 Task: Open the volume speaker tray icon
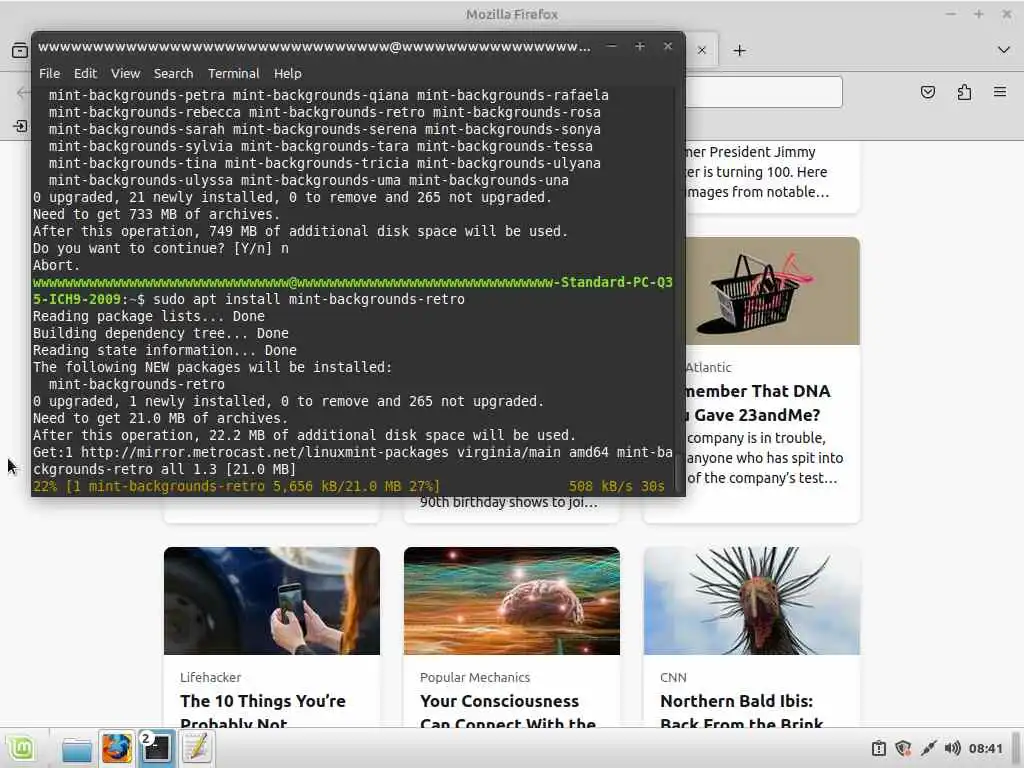pyautogui.click(x=952, y=748)
